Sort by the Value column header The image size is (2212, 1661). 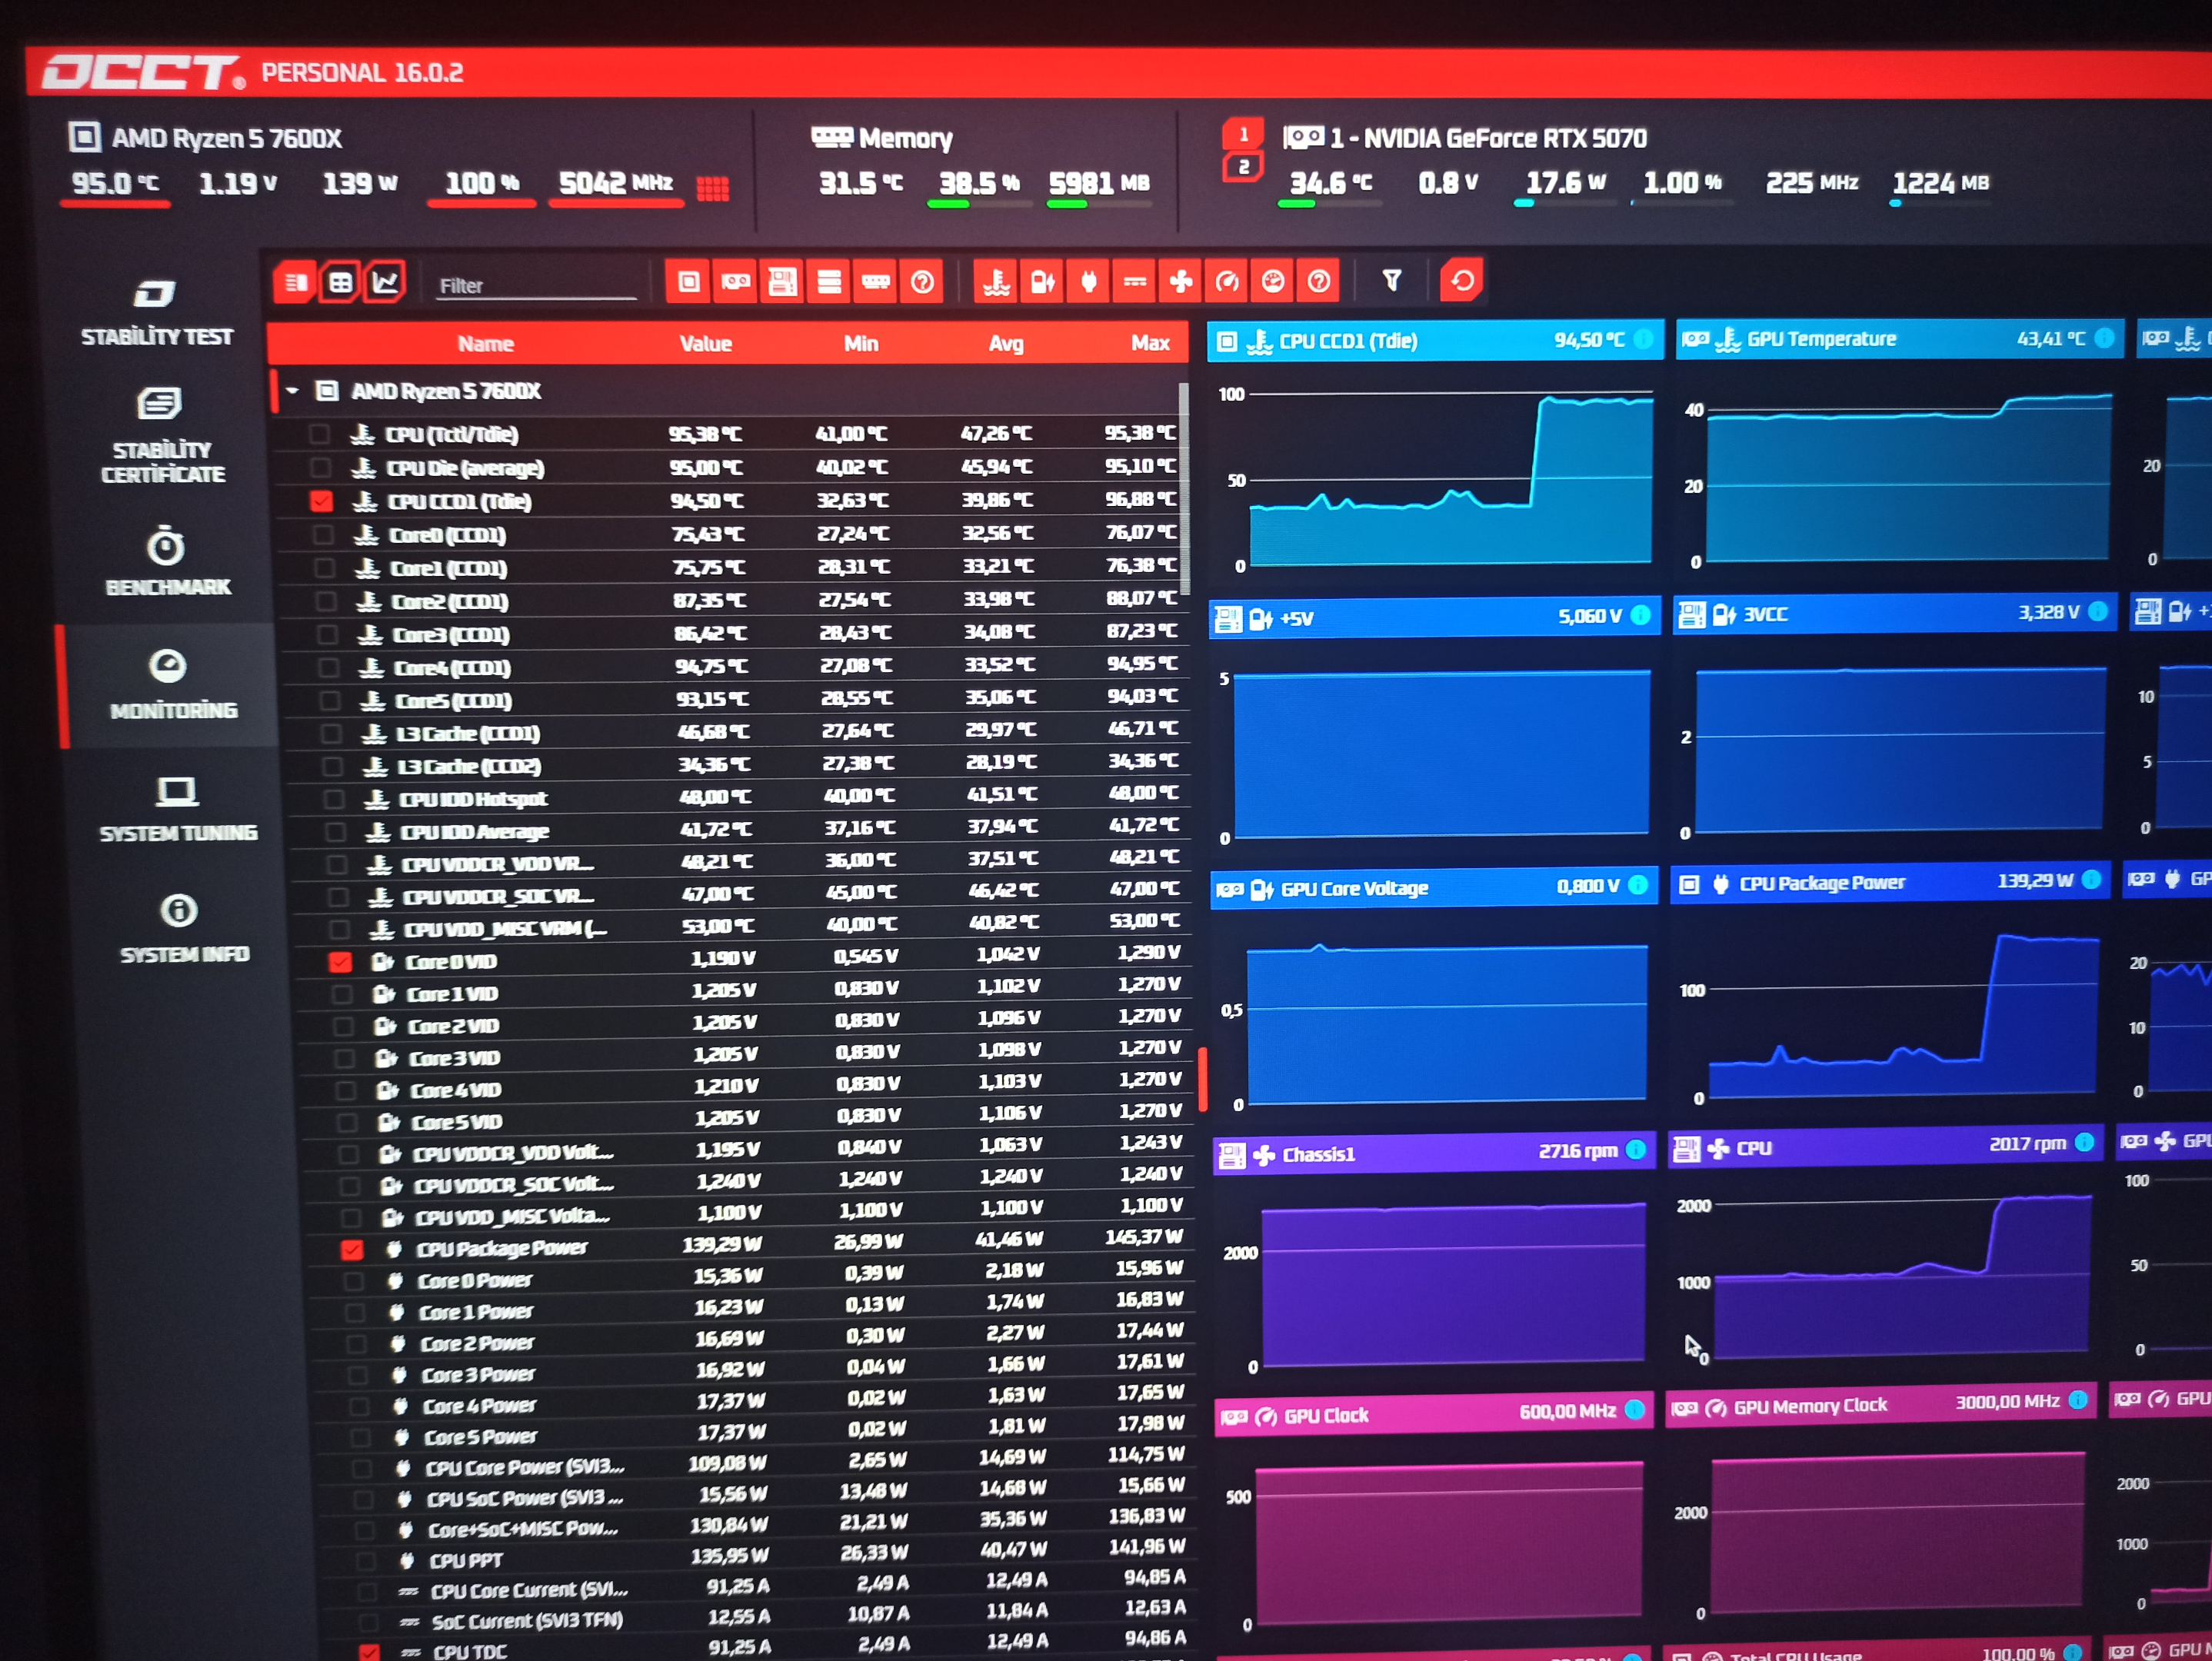pyautogui.click(x=706, y=344)
